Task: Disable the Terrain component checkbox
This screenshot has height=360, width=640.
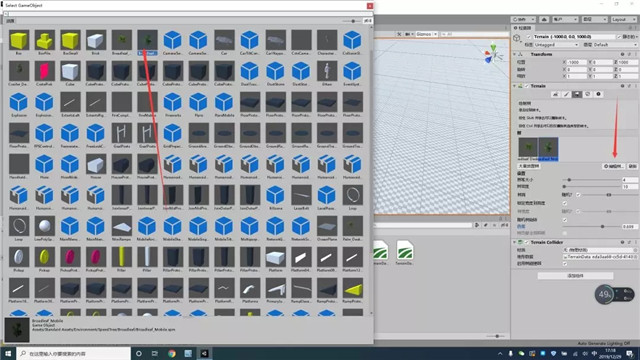Action: (527, 86)
